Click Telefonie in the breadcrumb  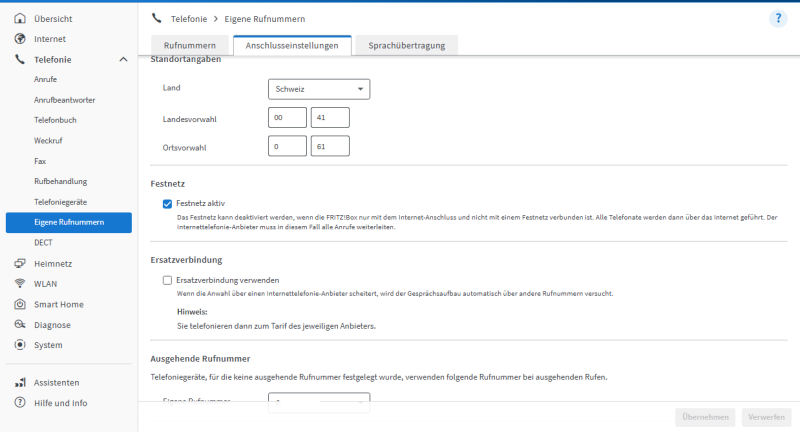(189, 19)
